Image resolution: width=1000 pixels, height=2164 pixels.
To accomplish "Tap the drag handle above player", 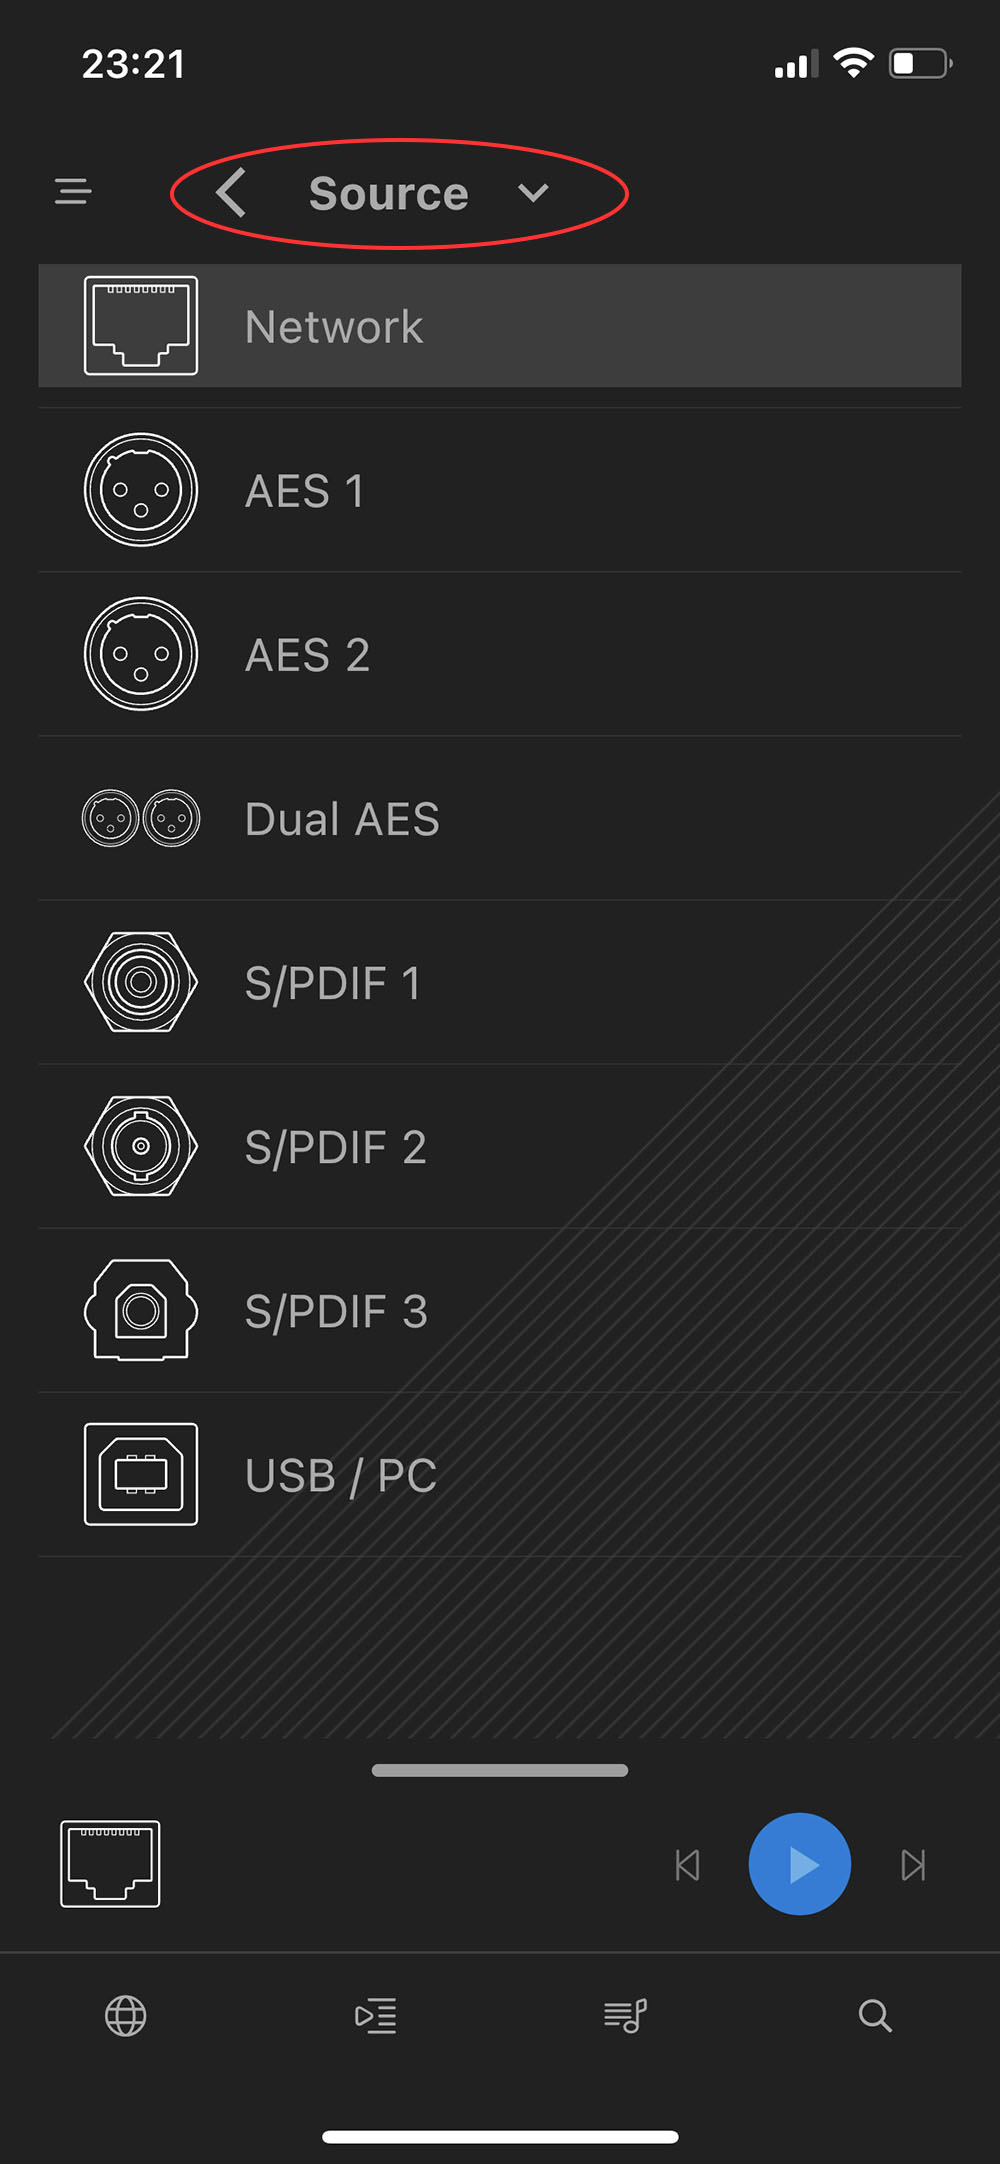I will pos(500,1770).
